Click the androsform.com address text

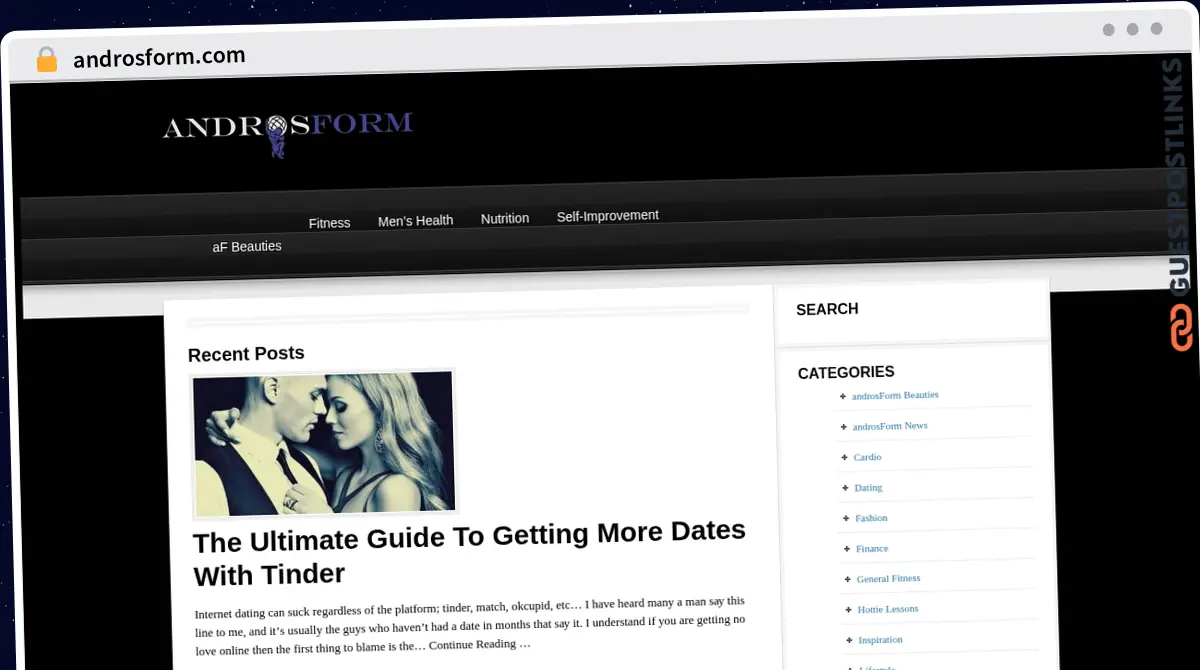pos(159,57)
